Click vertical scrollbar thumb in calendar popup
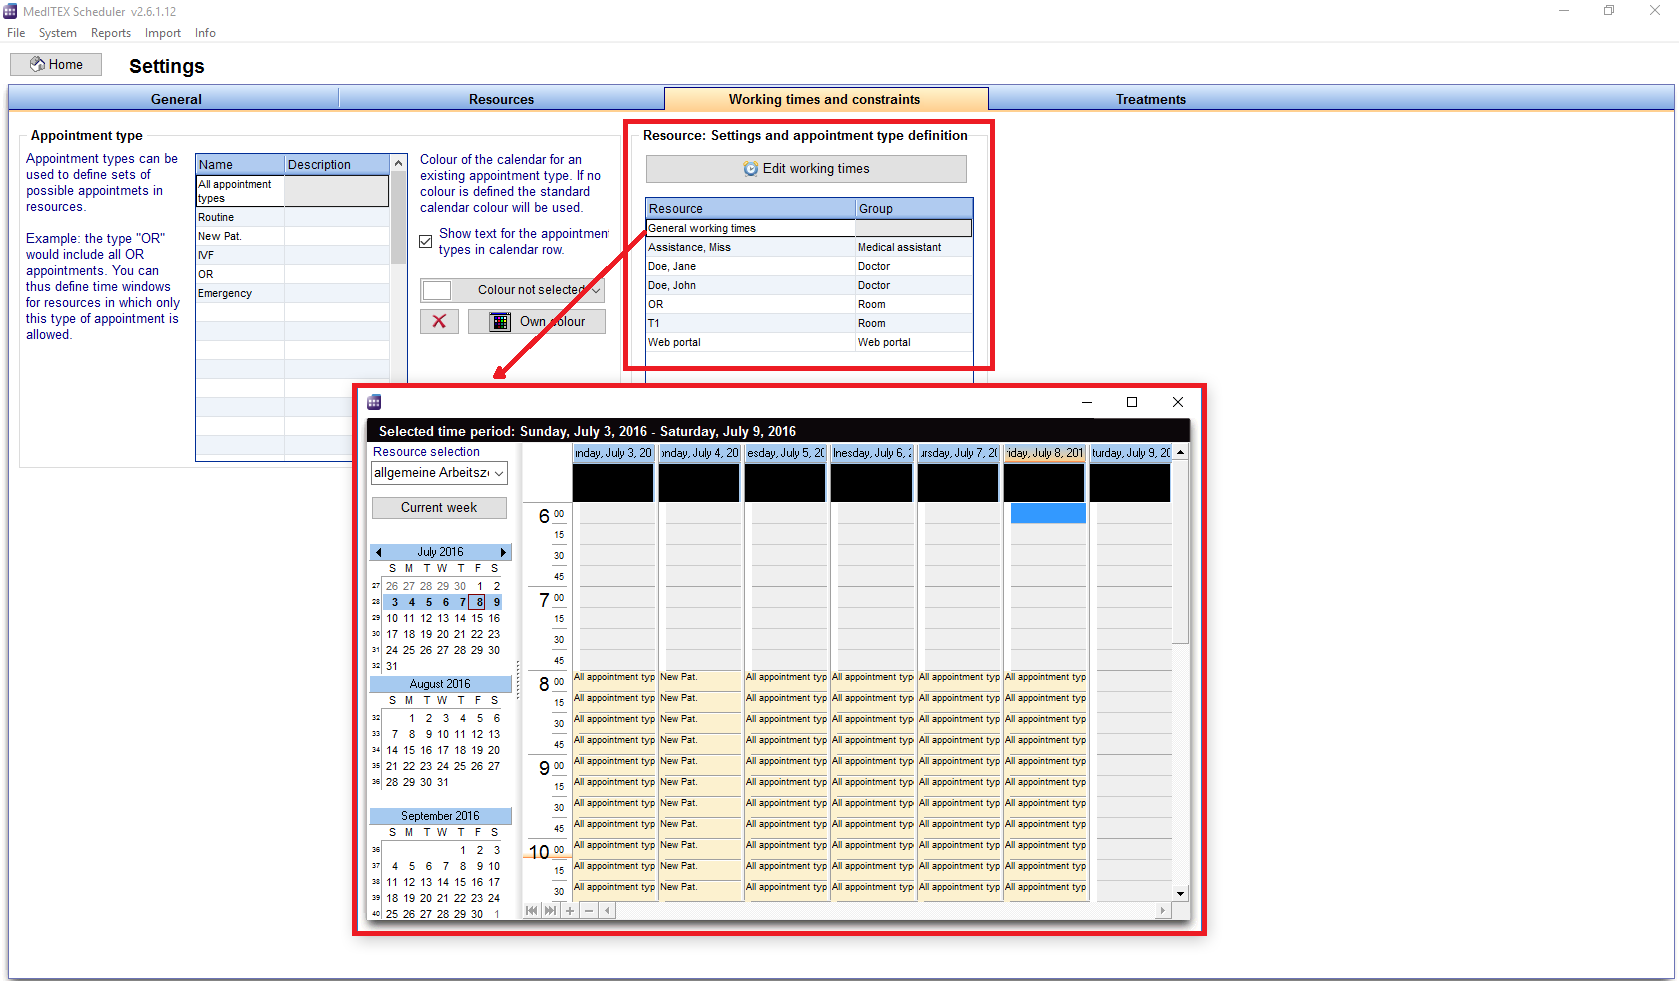This screenshot has height=981, width=1679. pyautogui.click(x=1181, y=552)
